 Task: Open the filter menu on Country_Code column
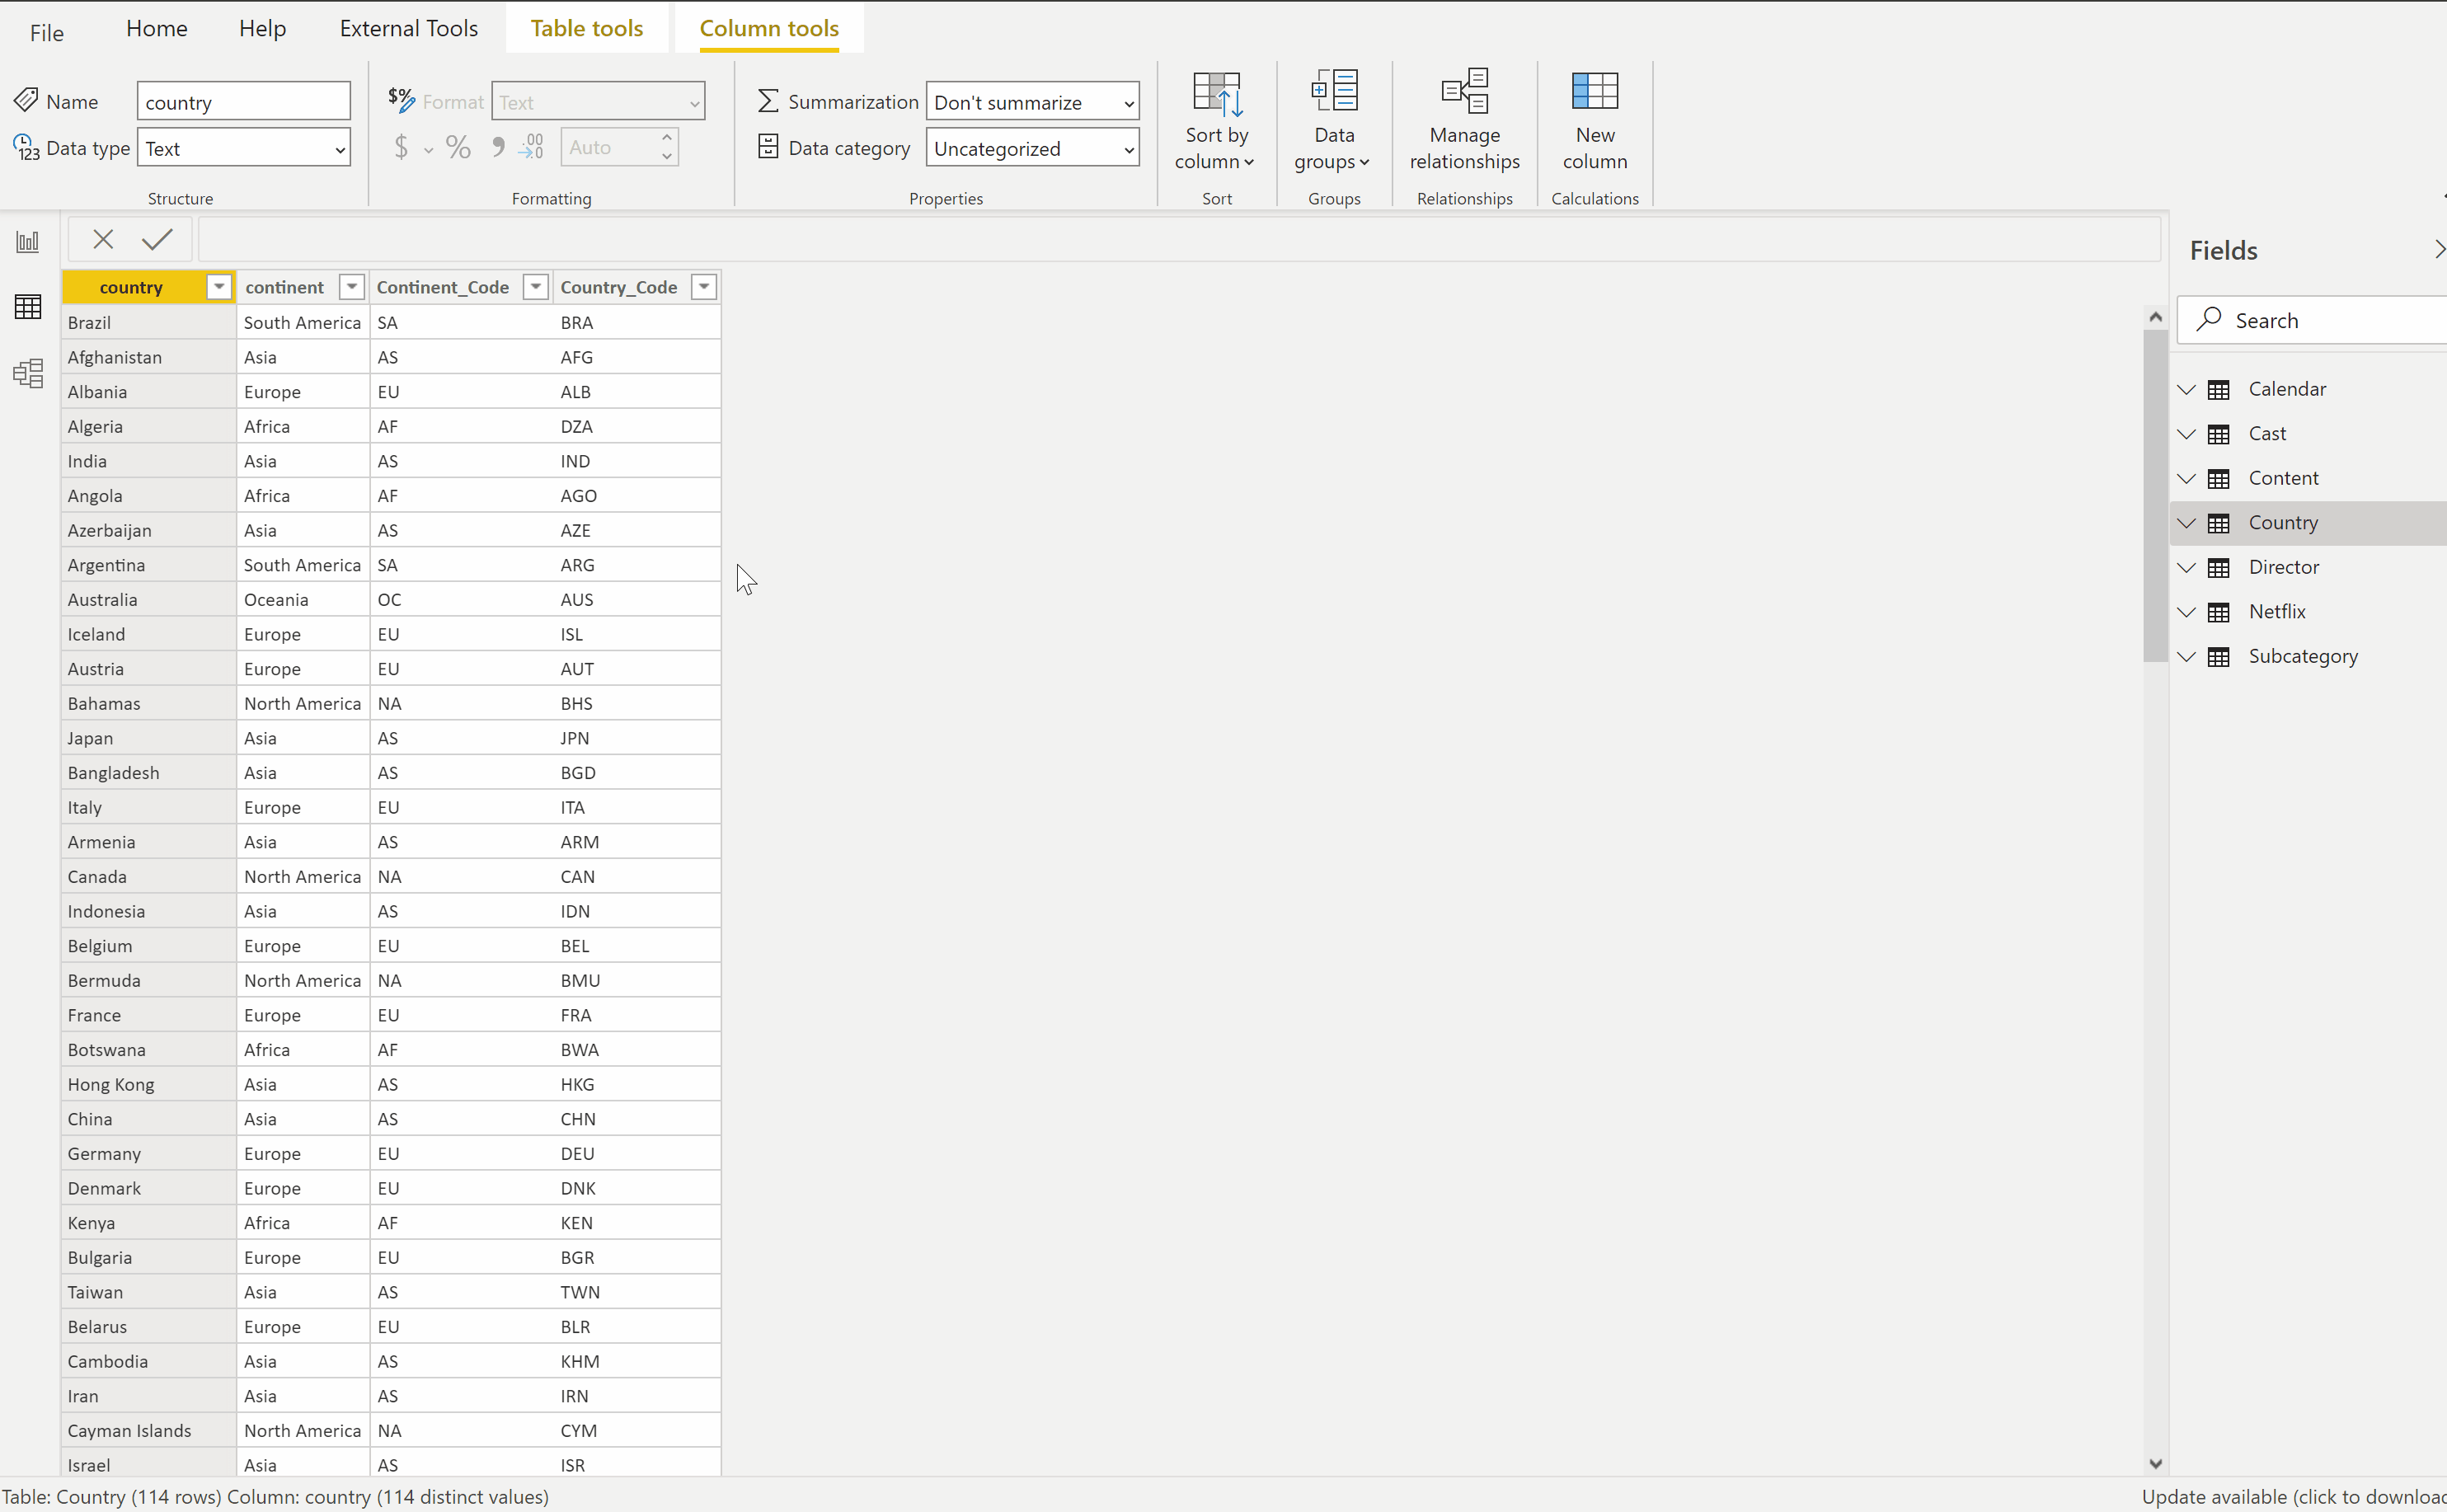[703, 286]
